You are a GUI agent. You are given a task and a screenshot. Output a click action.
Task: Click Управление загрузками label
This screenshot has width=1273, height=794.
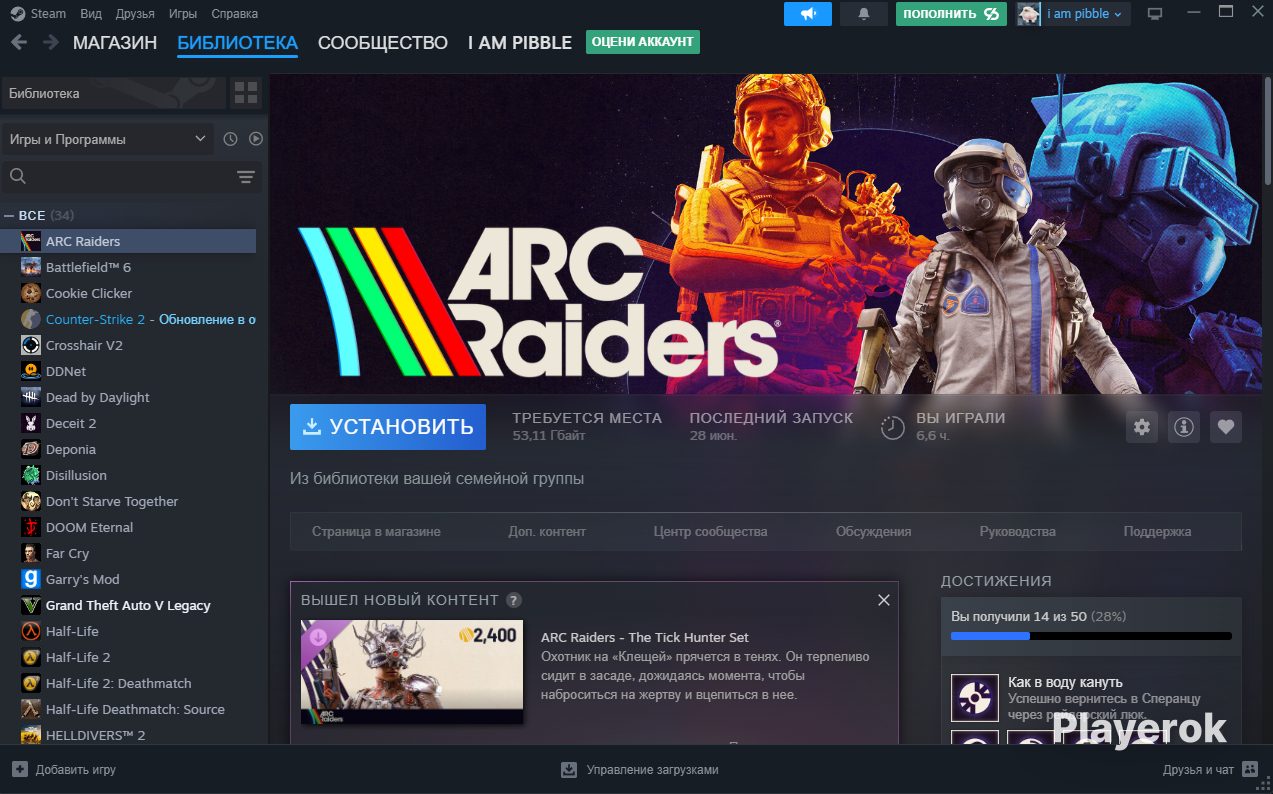point(652,770)
